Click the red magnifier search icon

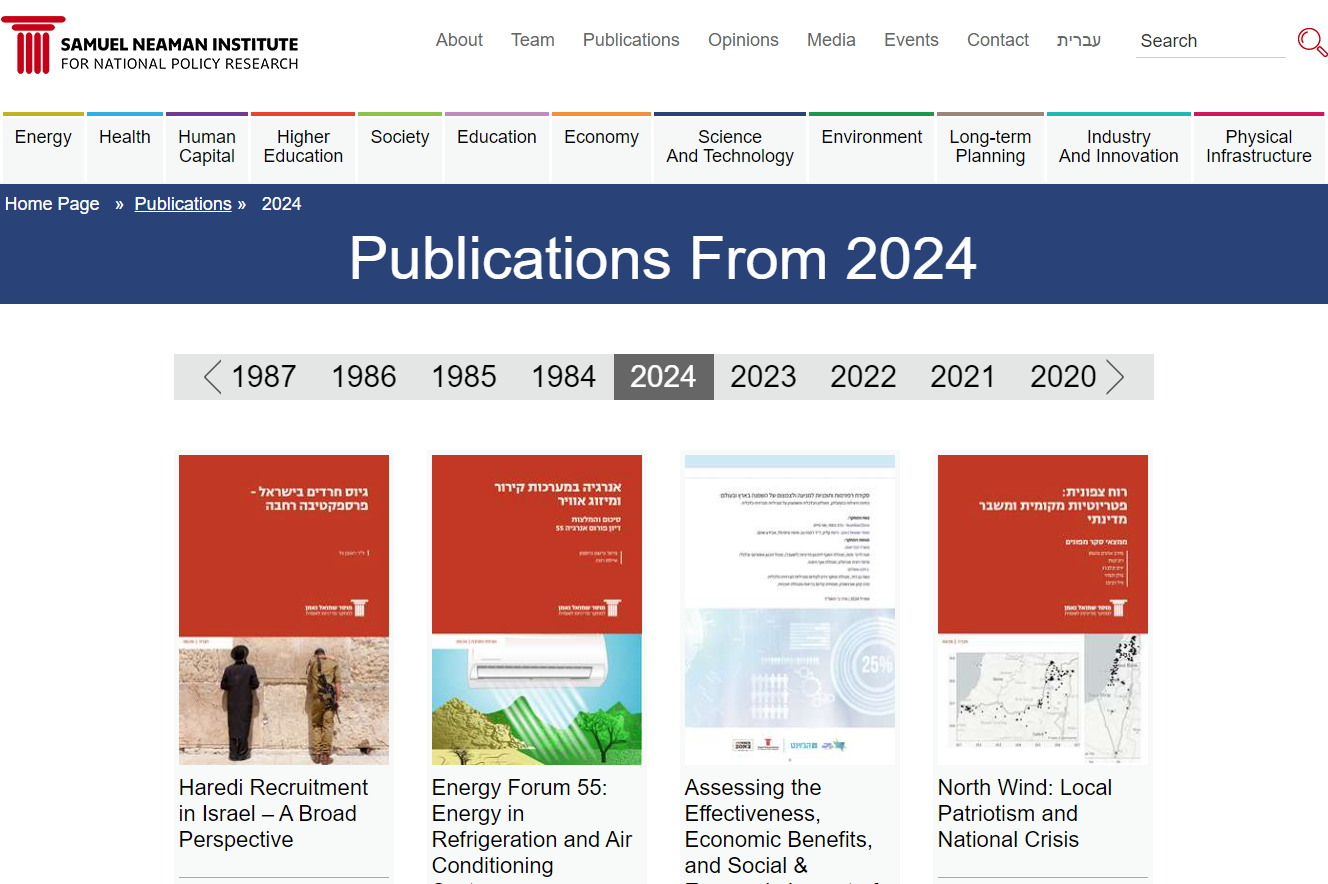1312,42
